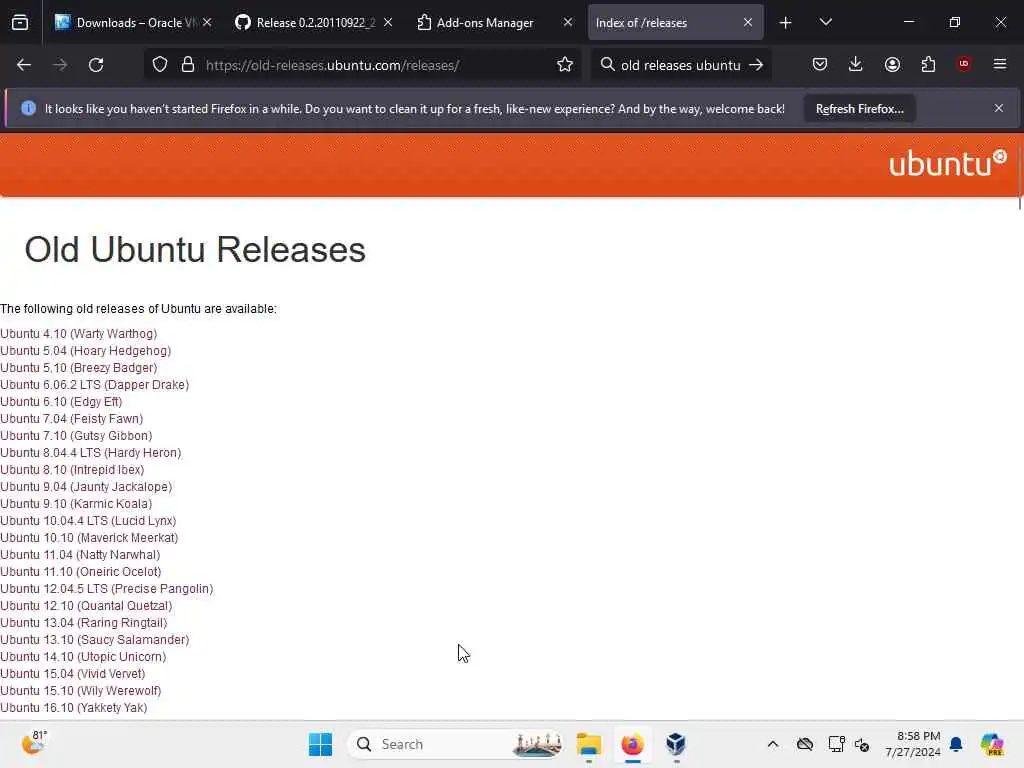The height and width of the screenshot is (768, 1024).
Task: Reload the current page
Action: 96,65
